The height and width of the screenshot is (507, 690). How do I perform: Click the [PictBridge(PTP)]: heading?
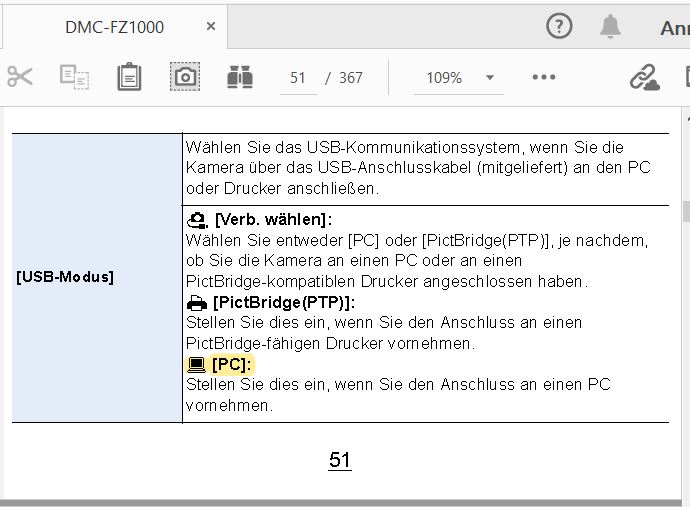[x=284, y=302]
